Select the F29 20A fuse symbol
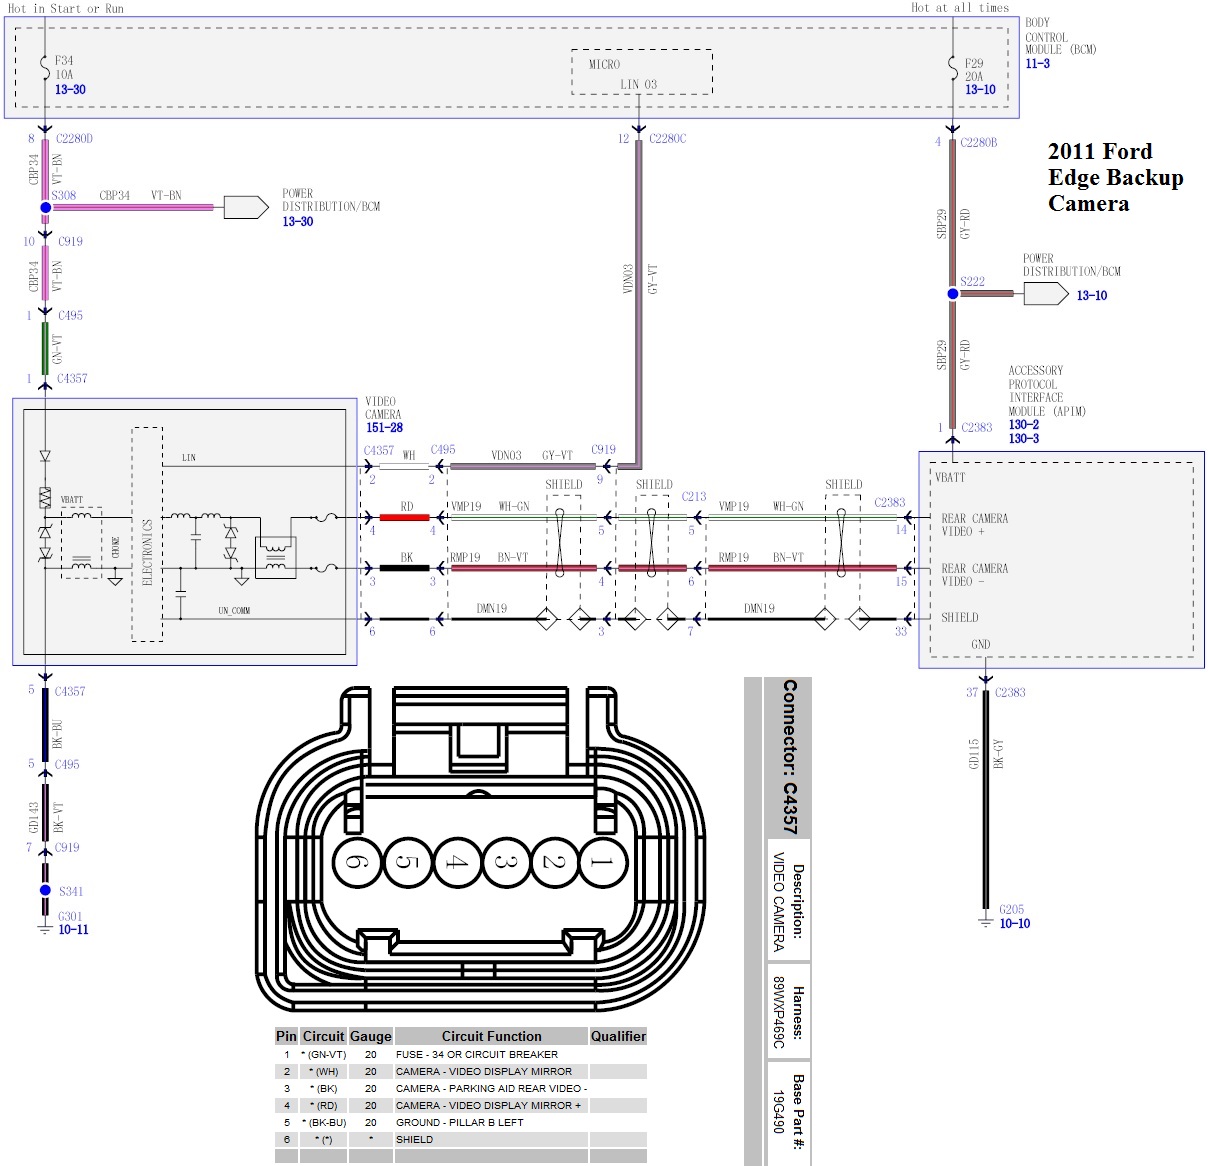The height and width of the screenshot is (1166, 1208). coord(953,68)
